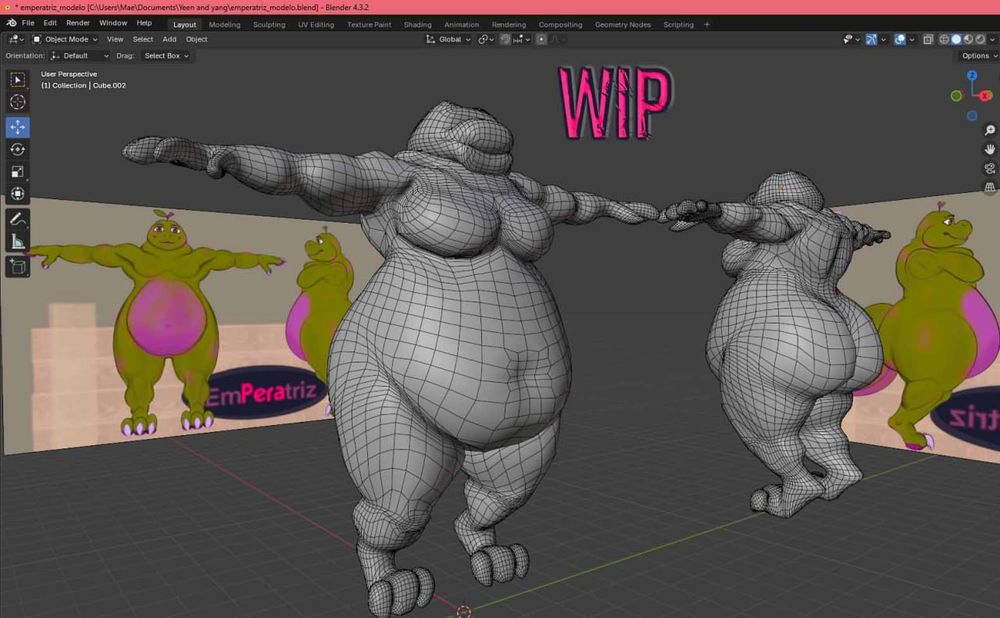Select the Measure tool

[18, 242]
